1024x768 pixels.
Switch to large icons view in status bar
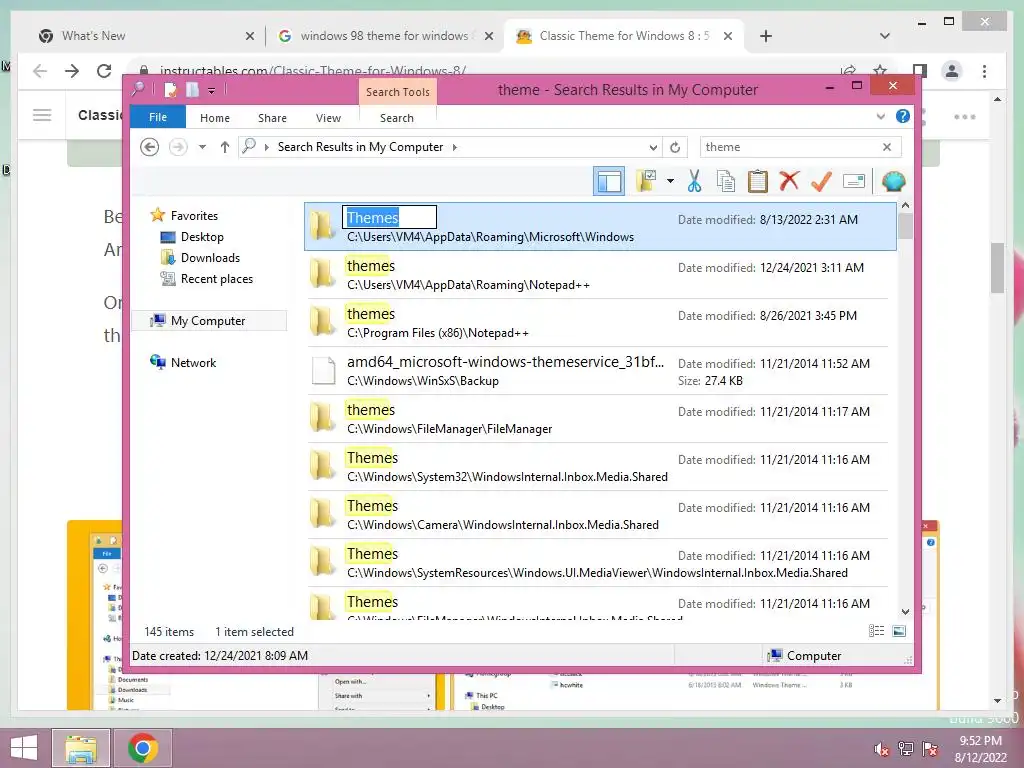click(x=899, y=631)
